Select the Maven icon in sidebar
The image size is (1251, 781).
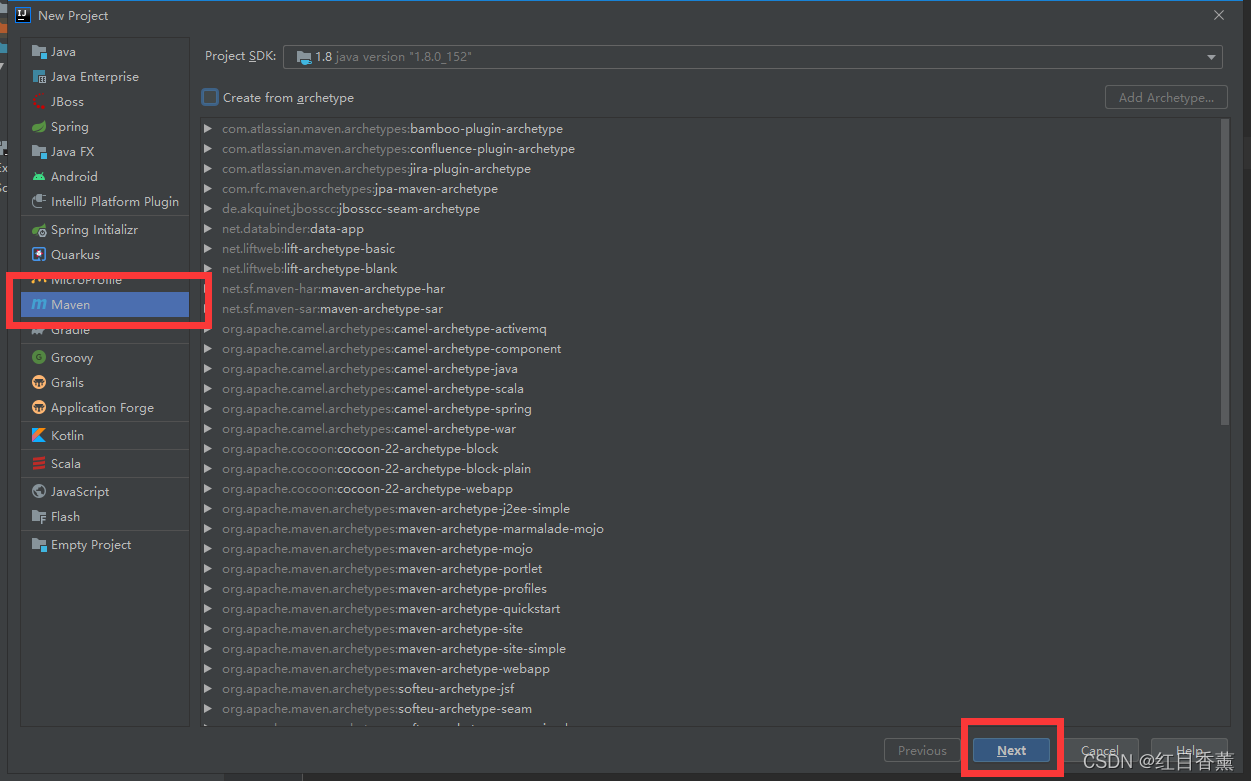39,305
